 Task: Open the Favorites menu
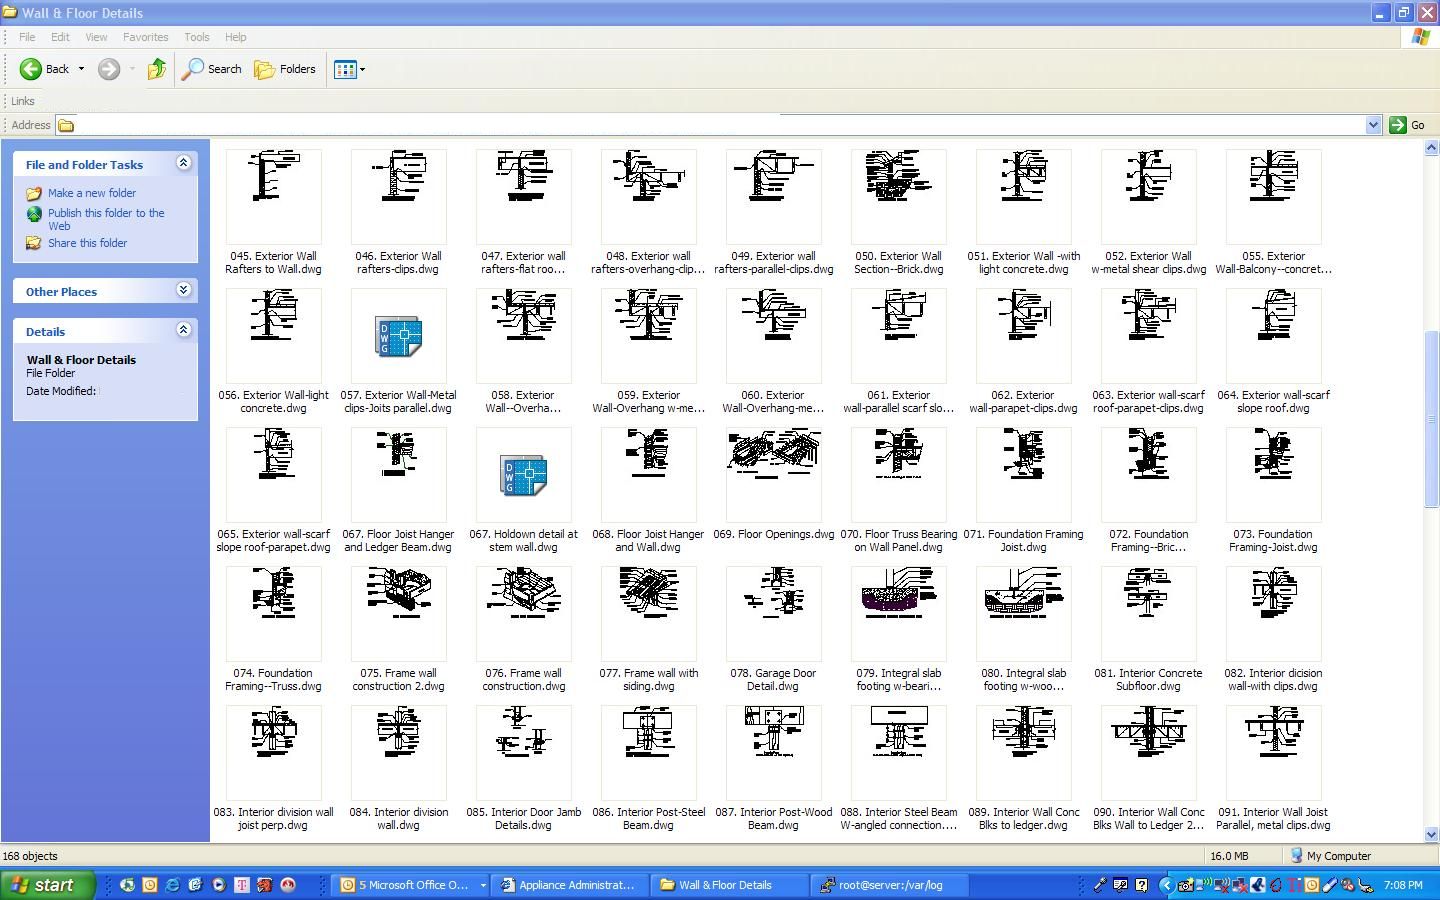point(145,37)
